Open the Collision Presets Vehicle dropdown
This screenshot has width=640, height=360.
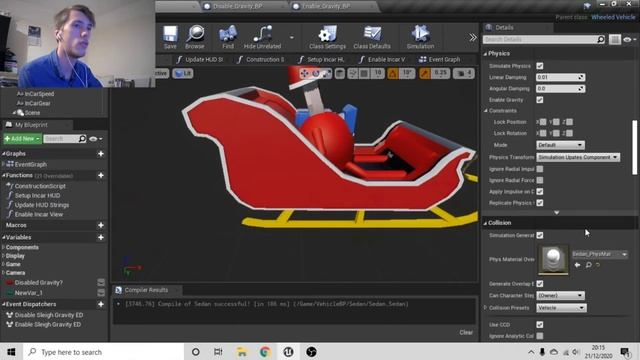click(561, 308)
